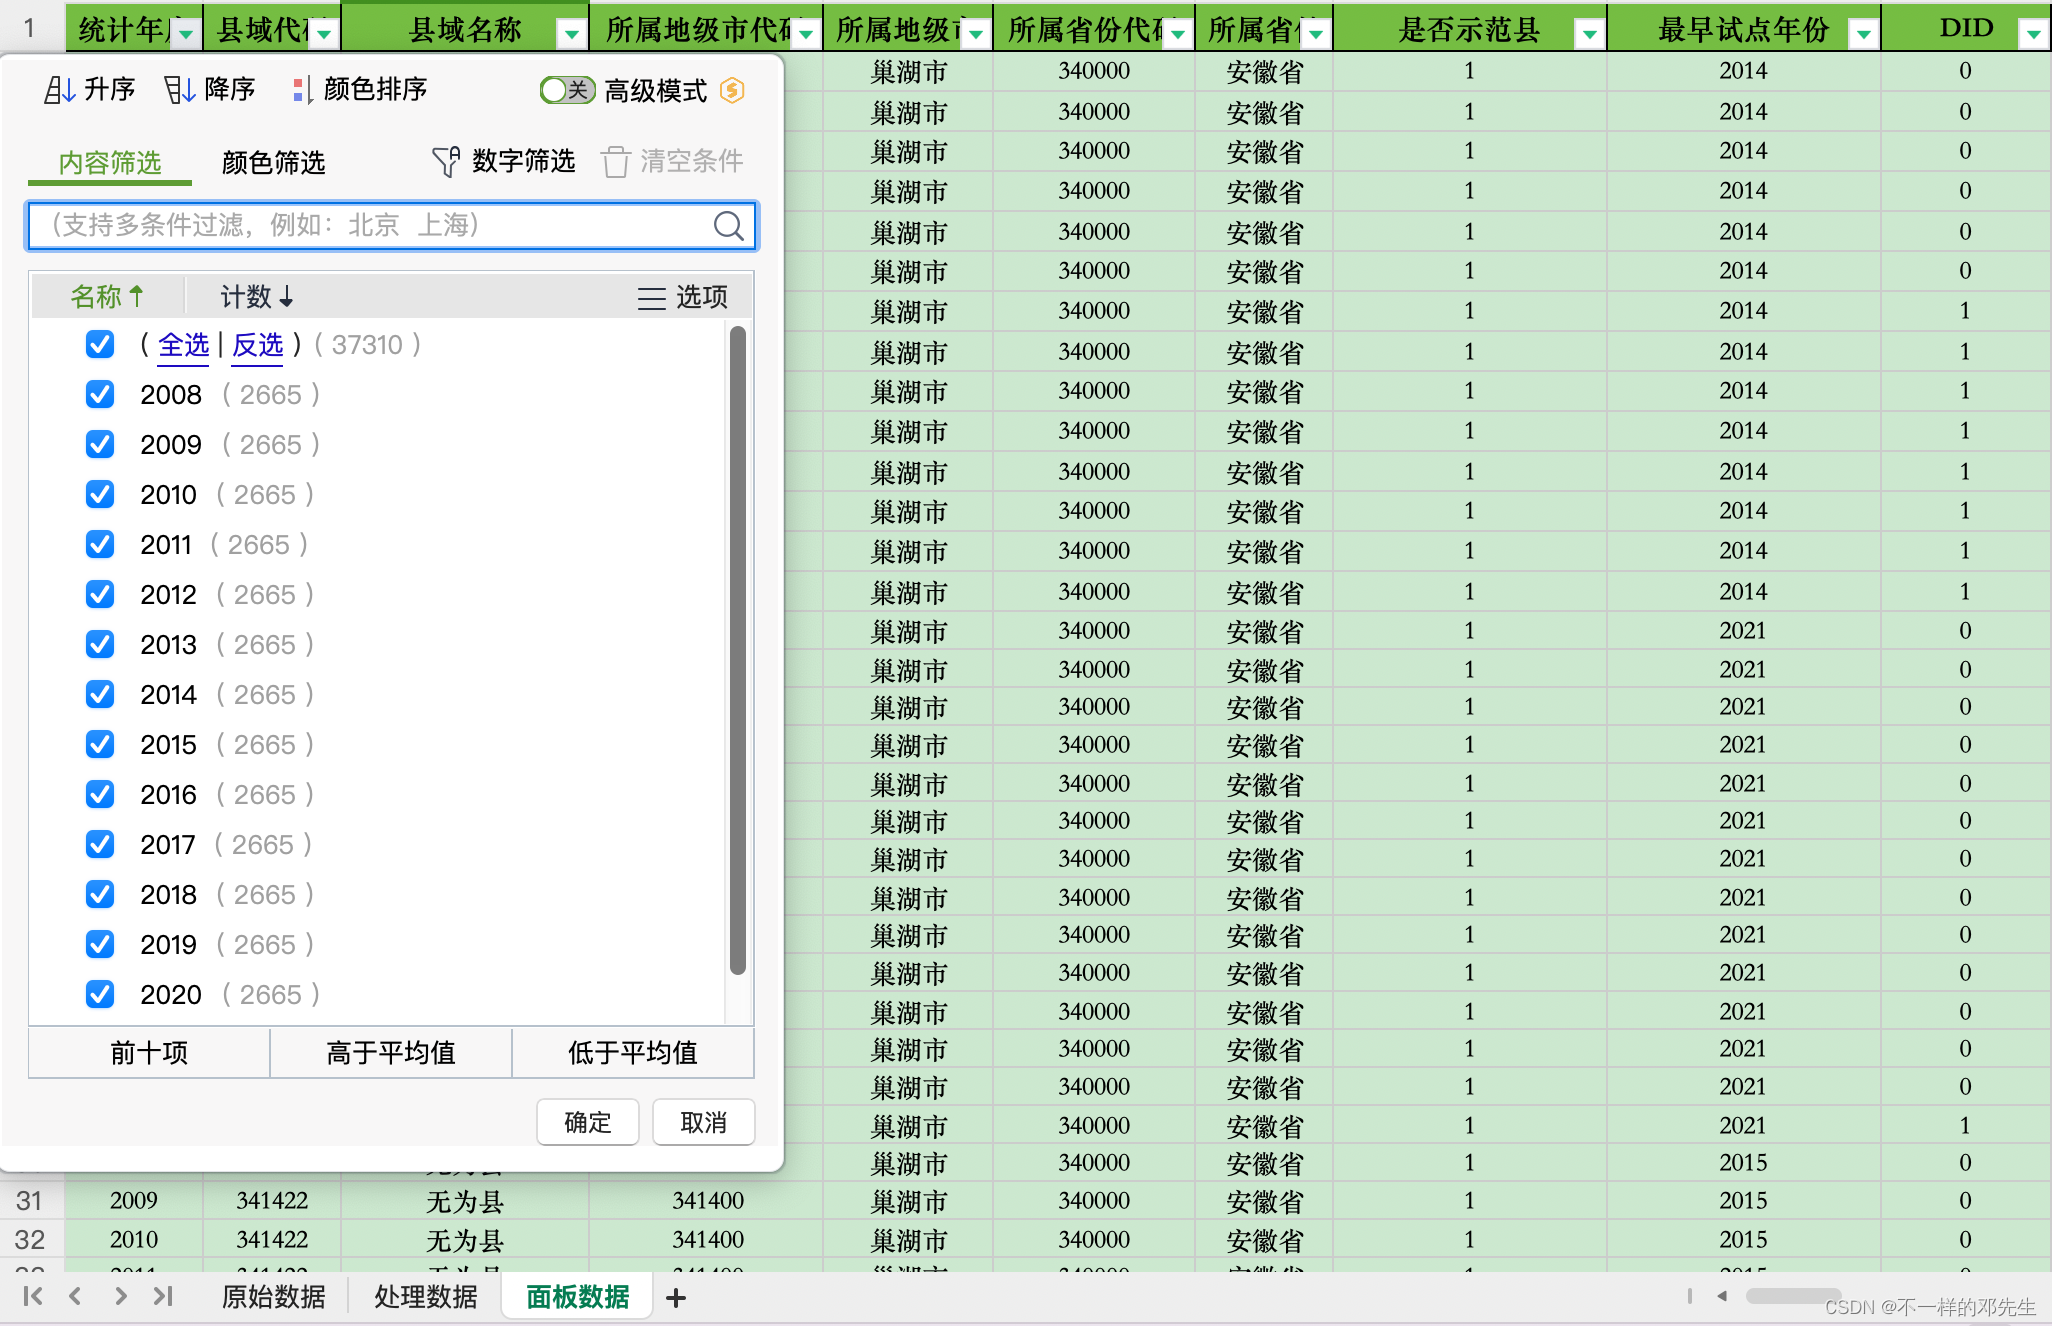Switch to the 原始数据 sheet tab
The image size is (2052, 1326).
click(x=273, y=1297)
